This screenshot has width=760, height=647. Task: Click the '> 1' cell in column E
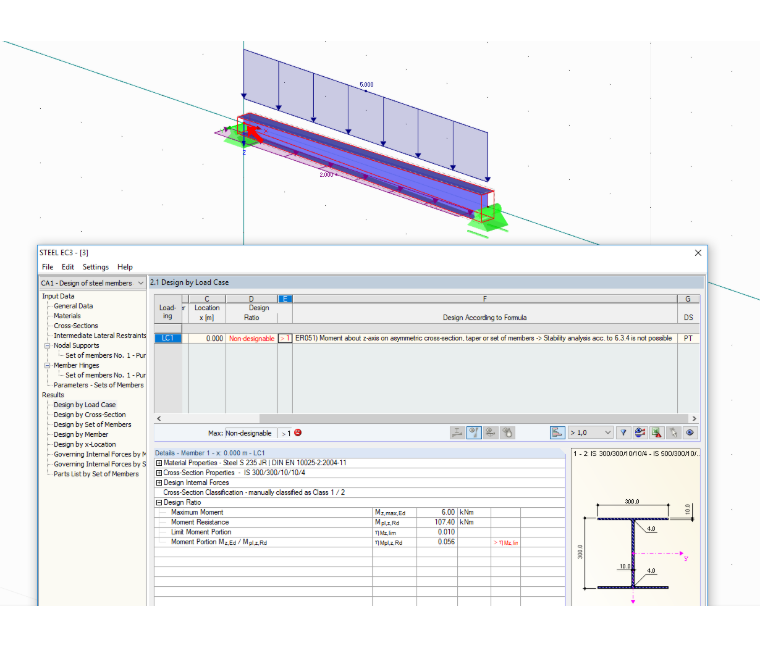coord(285,338)
